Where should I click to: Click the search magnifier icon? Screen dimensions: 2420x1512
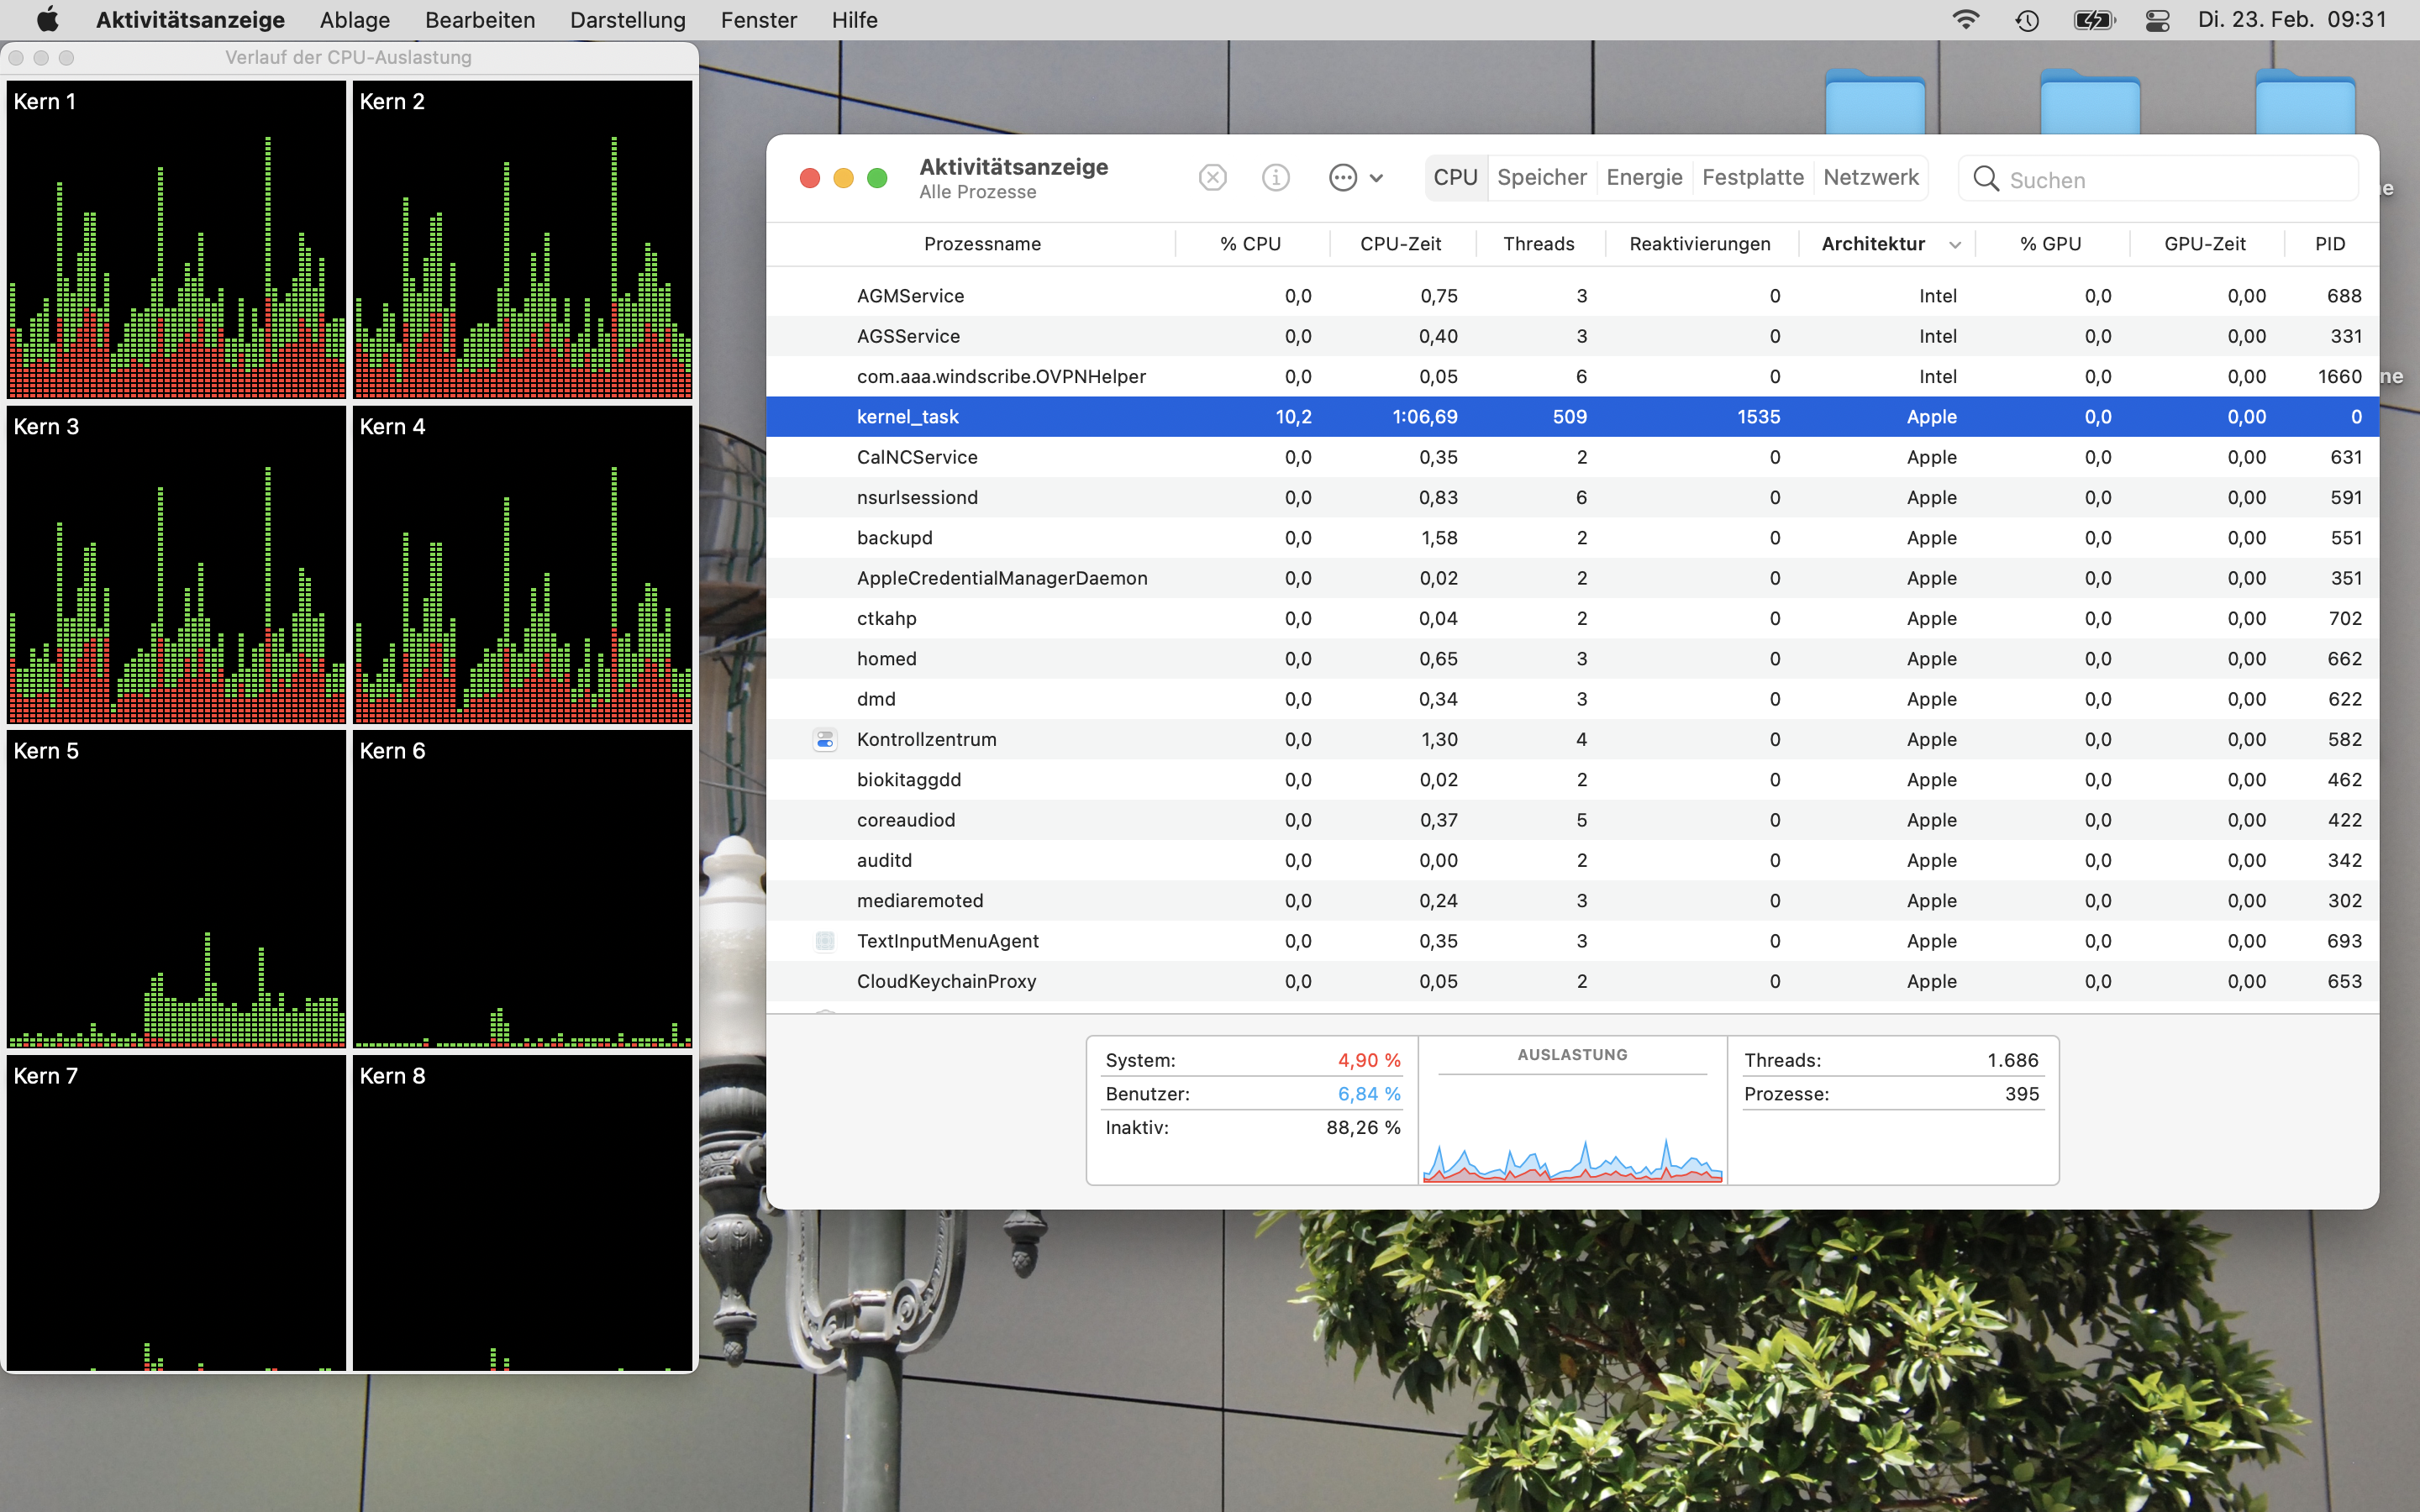click(x=1985, y=179)
